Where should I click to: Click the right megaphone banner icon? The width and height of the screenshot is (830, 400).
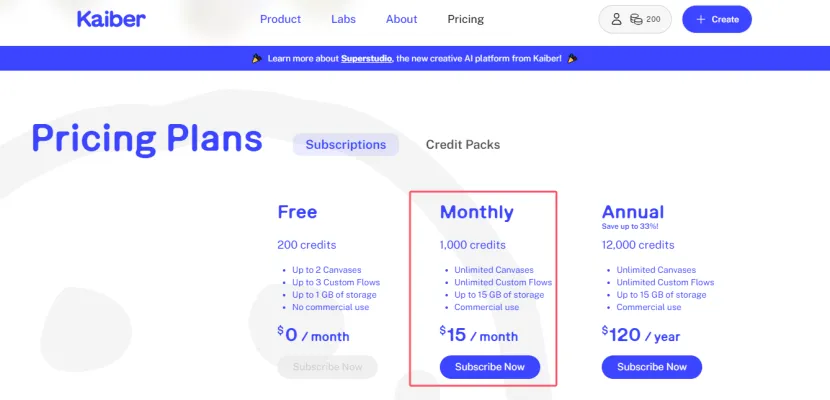[x=573, y=59]
